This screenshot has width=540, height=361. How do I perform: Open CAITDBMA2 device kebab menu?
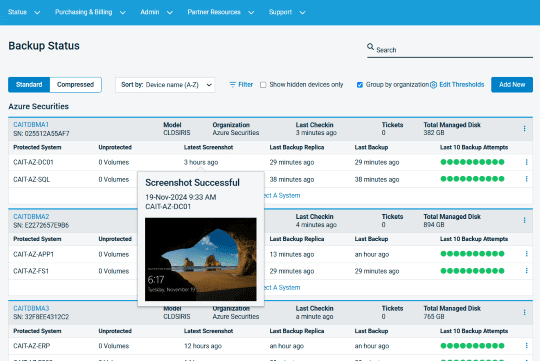pos(524,220)
